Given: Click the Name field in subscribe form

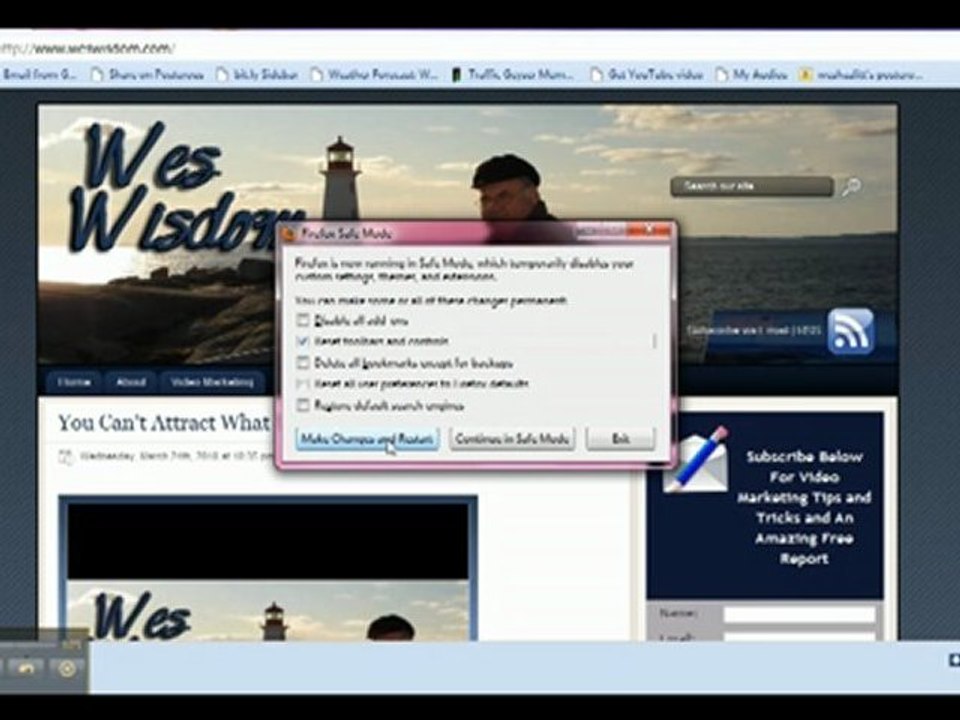Looking at the screenshot, I should pyautogui.click(x=800, y=614).
